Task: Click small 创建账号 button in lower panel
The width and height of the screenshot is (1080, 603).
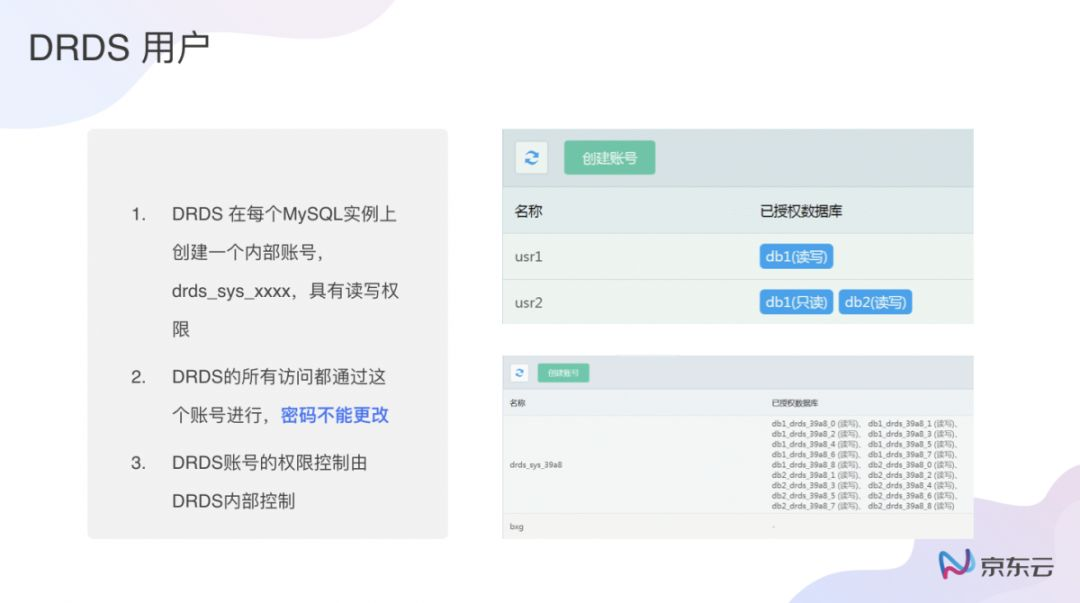Action: pos(563,373)
